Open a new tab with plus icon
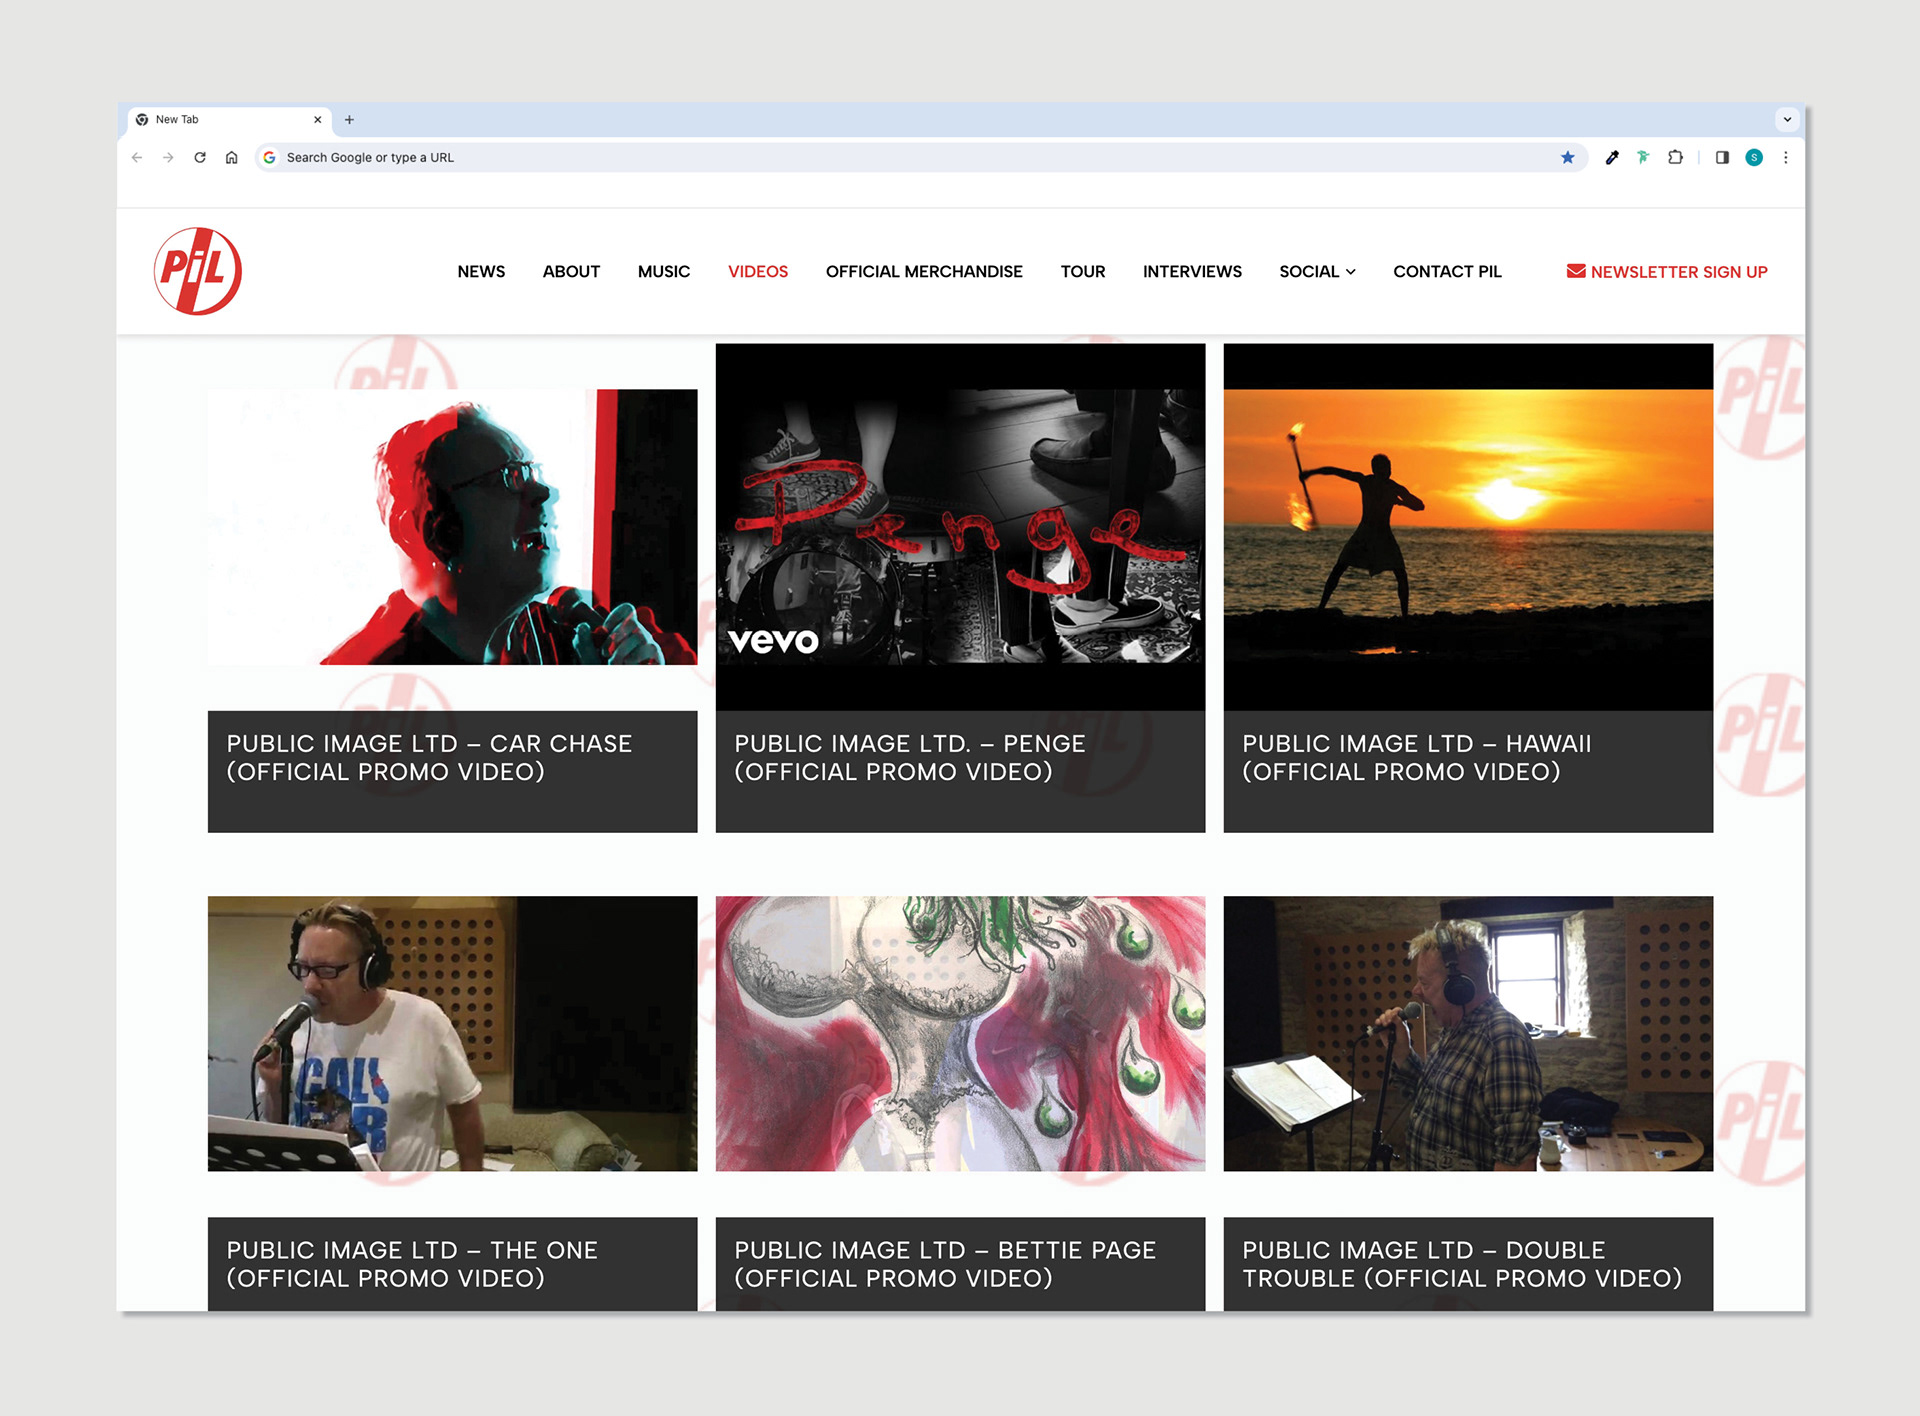The image size is (1920, 1416). click(x=349, y=120)
